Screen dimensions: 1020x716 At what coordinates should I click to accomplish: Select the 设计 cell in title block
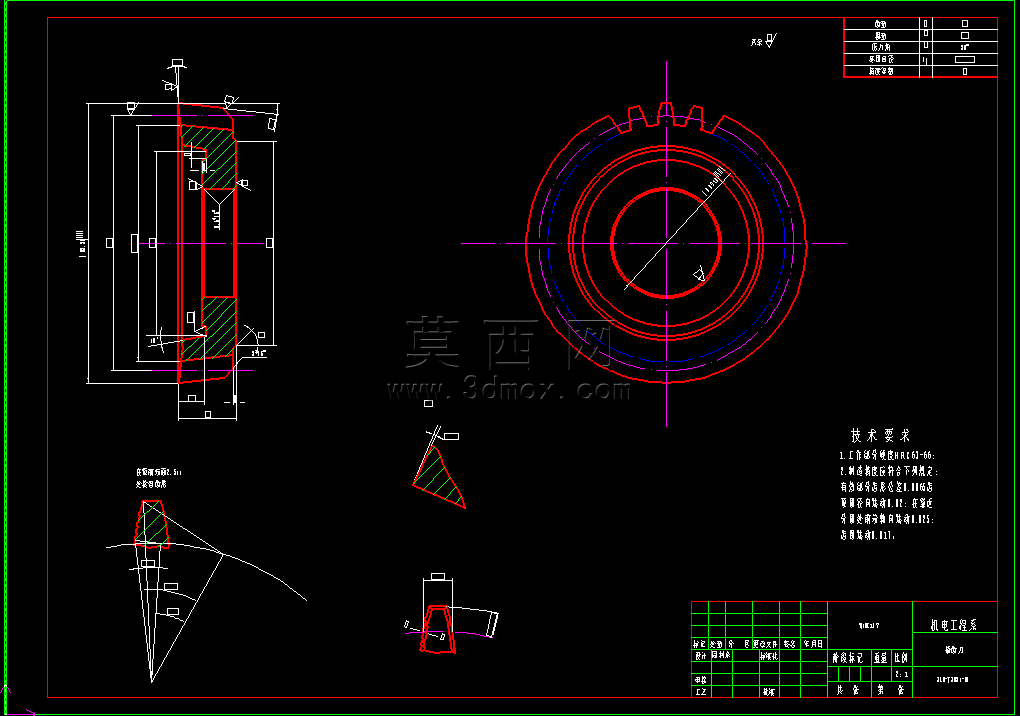700,656
